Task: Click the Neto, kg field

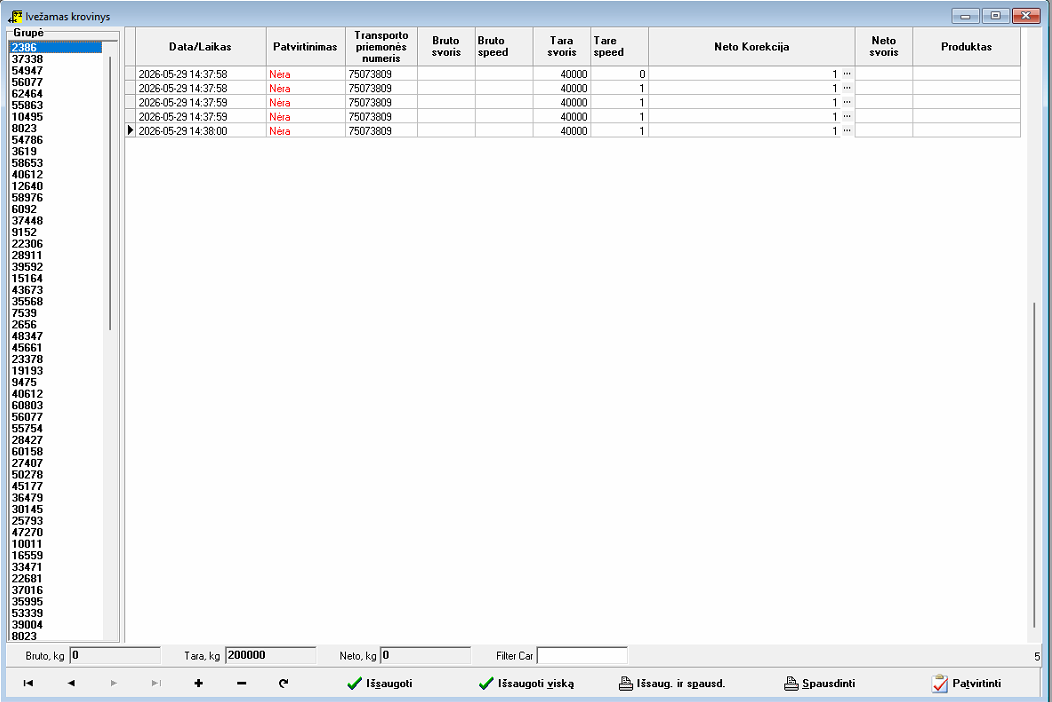Action: [x=425, y=656]
